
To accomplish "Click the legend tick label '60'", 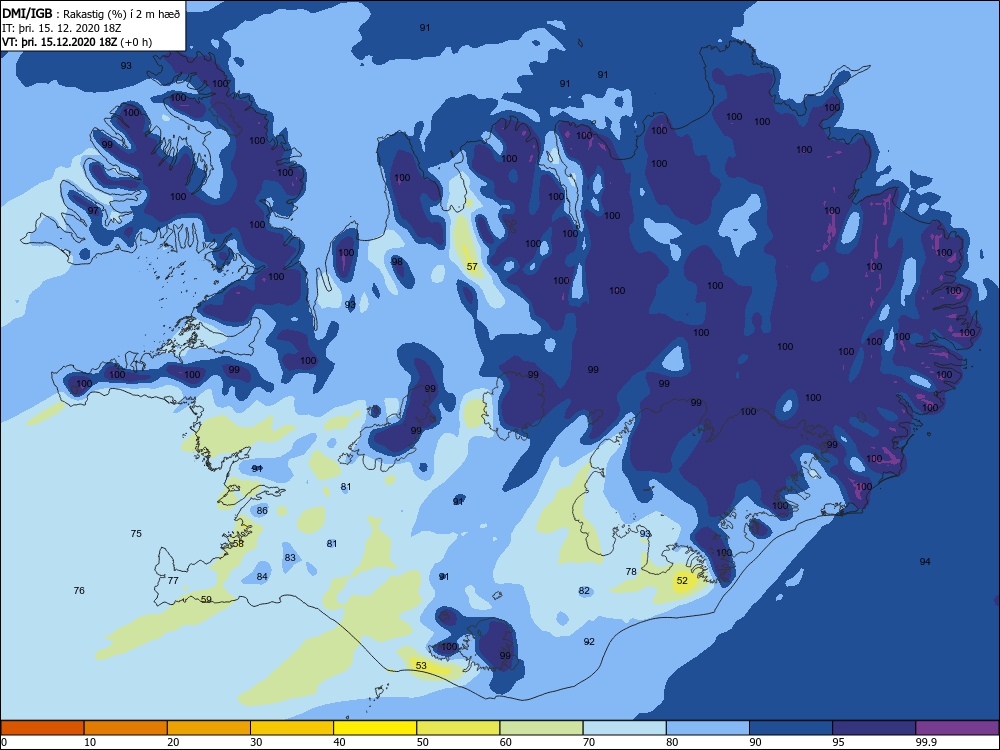I will 506,742.
